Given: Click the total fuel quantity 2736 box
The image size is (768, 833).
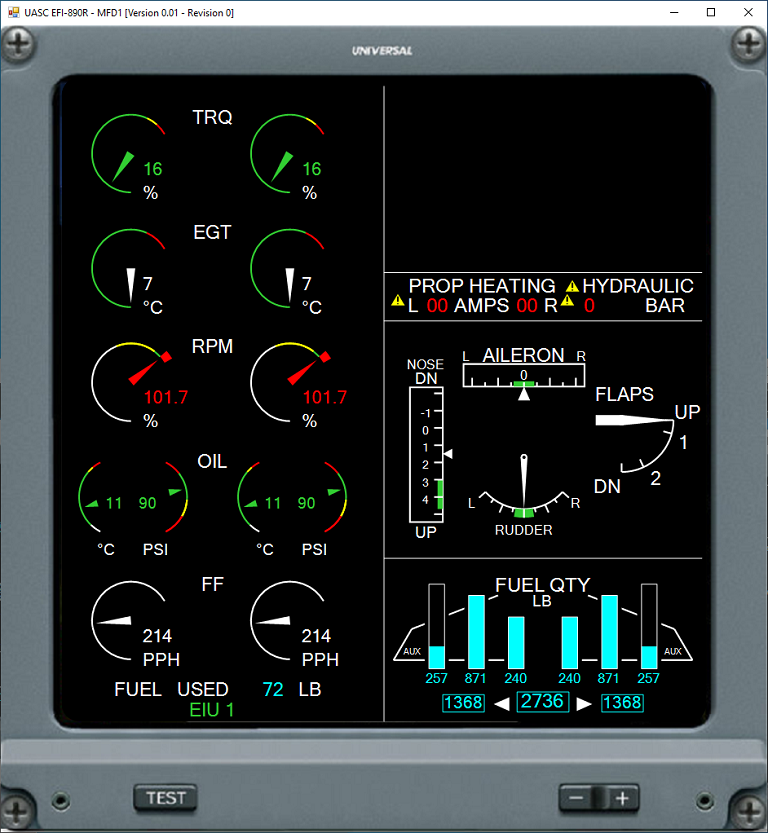Looking at the screenshot, I should [x=543, y=702].
